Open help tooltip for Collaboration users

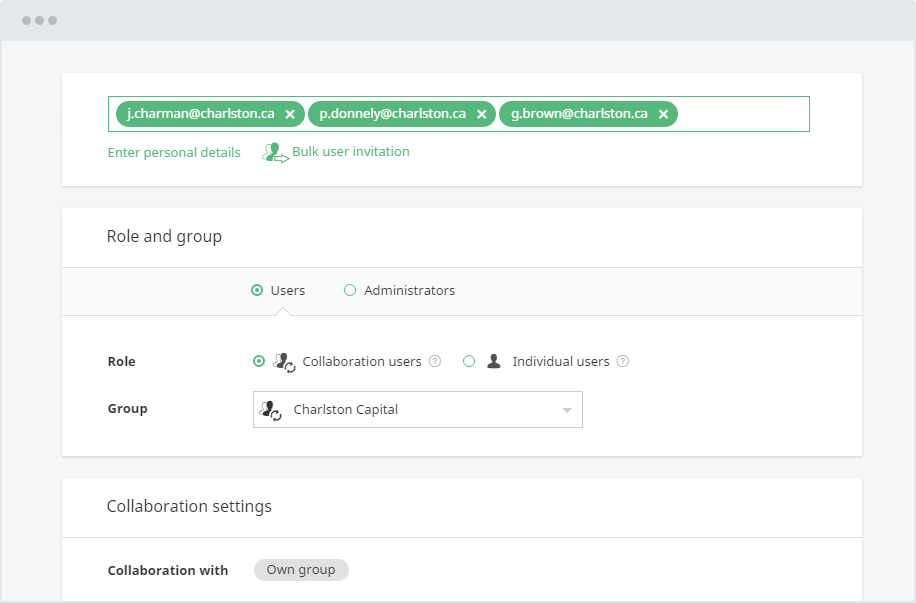pyautogui.click(x=435, y=362)
